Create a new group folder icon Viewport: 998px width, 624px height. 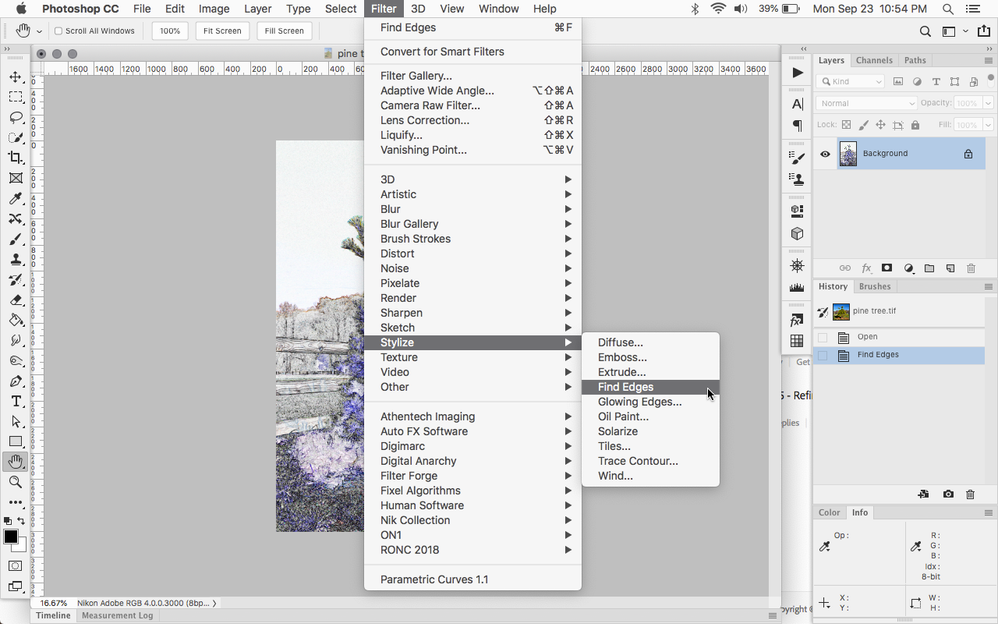(929, 268)
